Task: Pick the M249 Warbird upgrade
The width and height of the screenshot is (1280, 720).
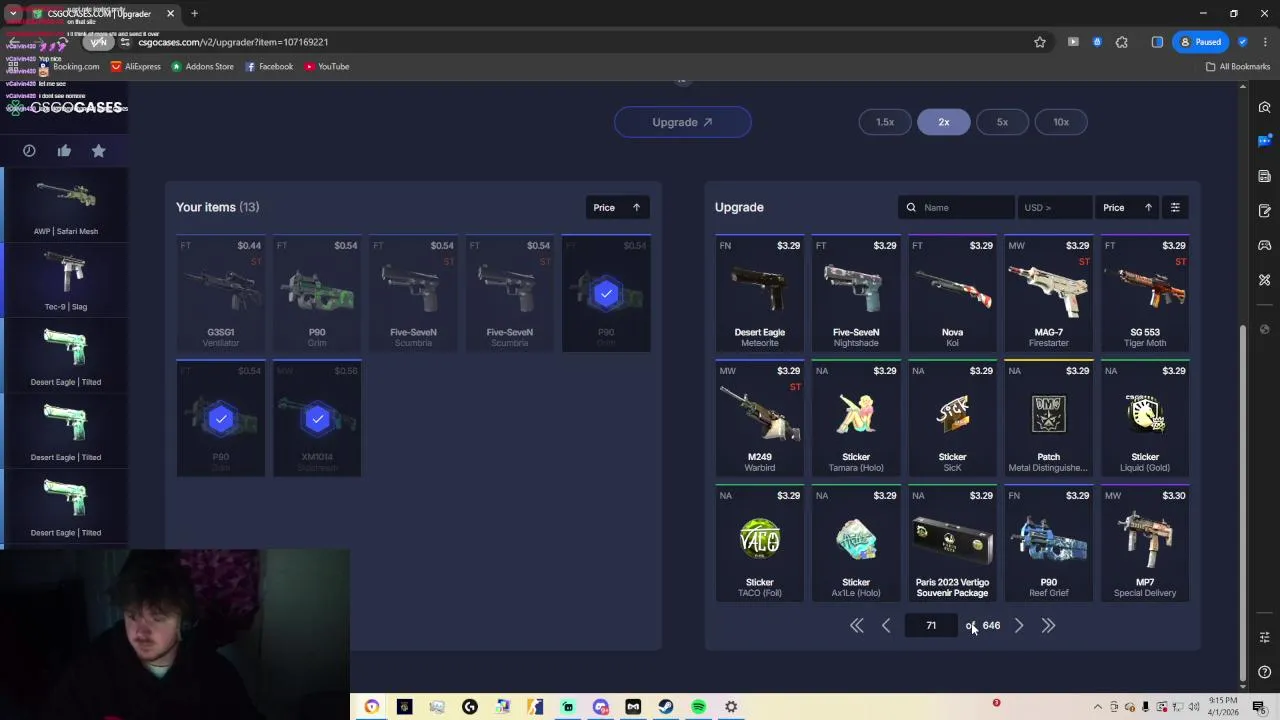Action: tap(760, 418)
